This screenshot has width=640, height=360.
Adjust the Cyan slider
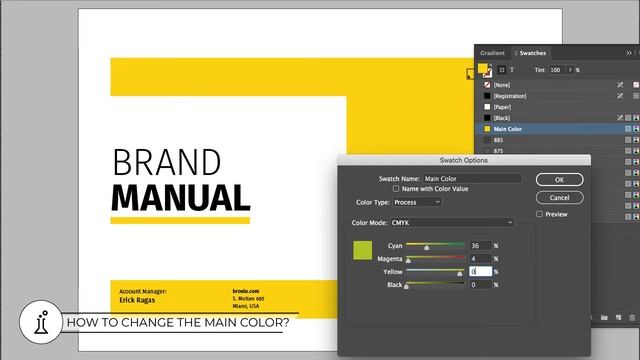click(x=427, y=247)
